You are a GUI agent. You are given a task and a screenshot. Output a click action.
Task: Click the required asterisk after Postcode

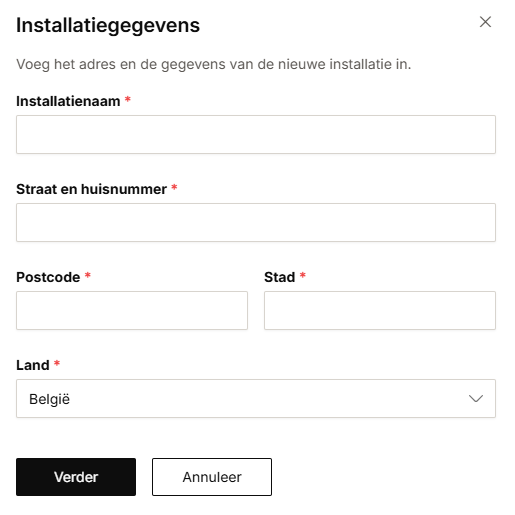[88, 275]
